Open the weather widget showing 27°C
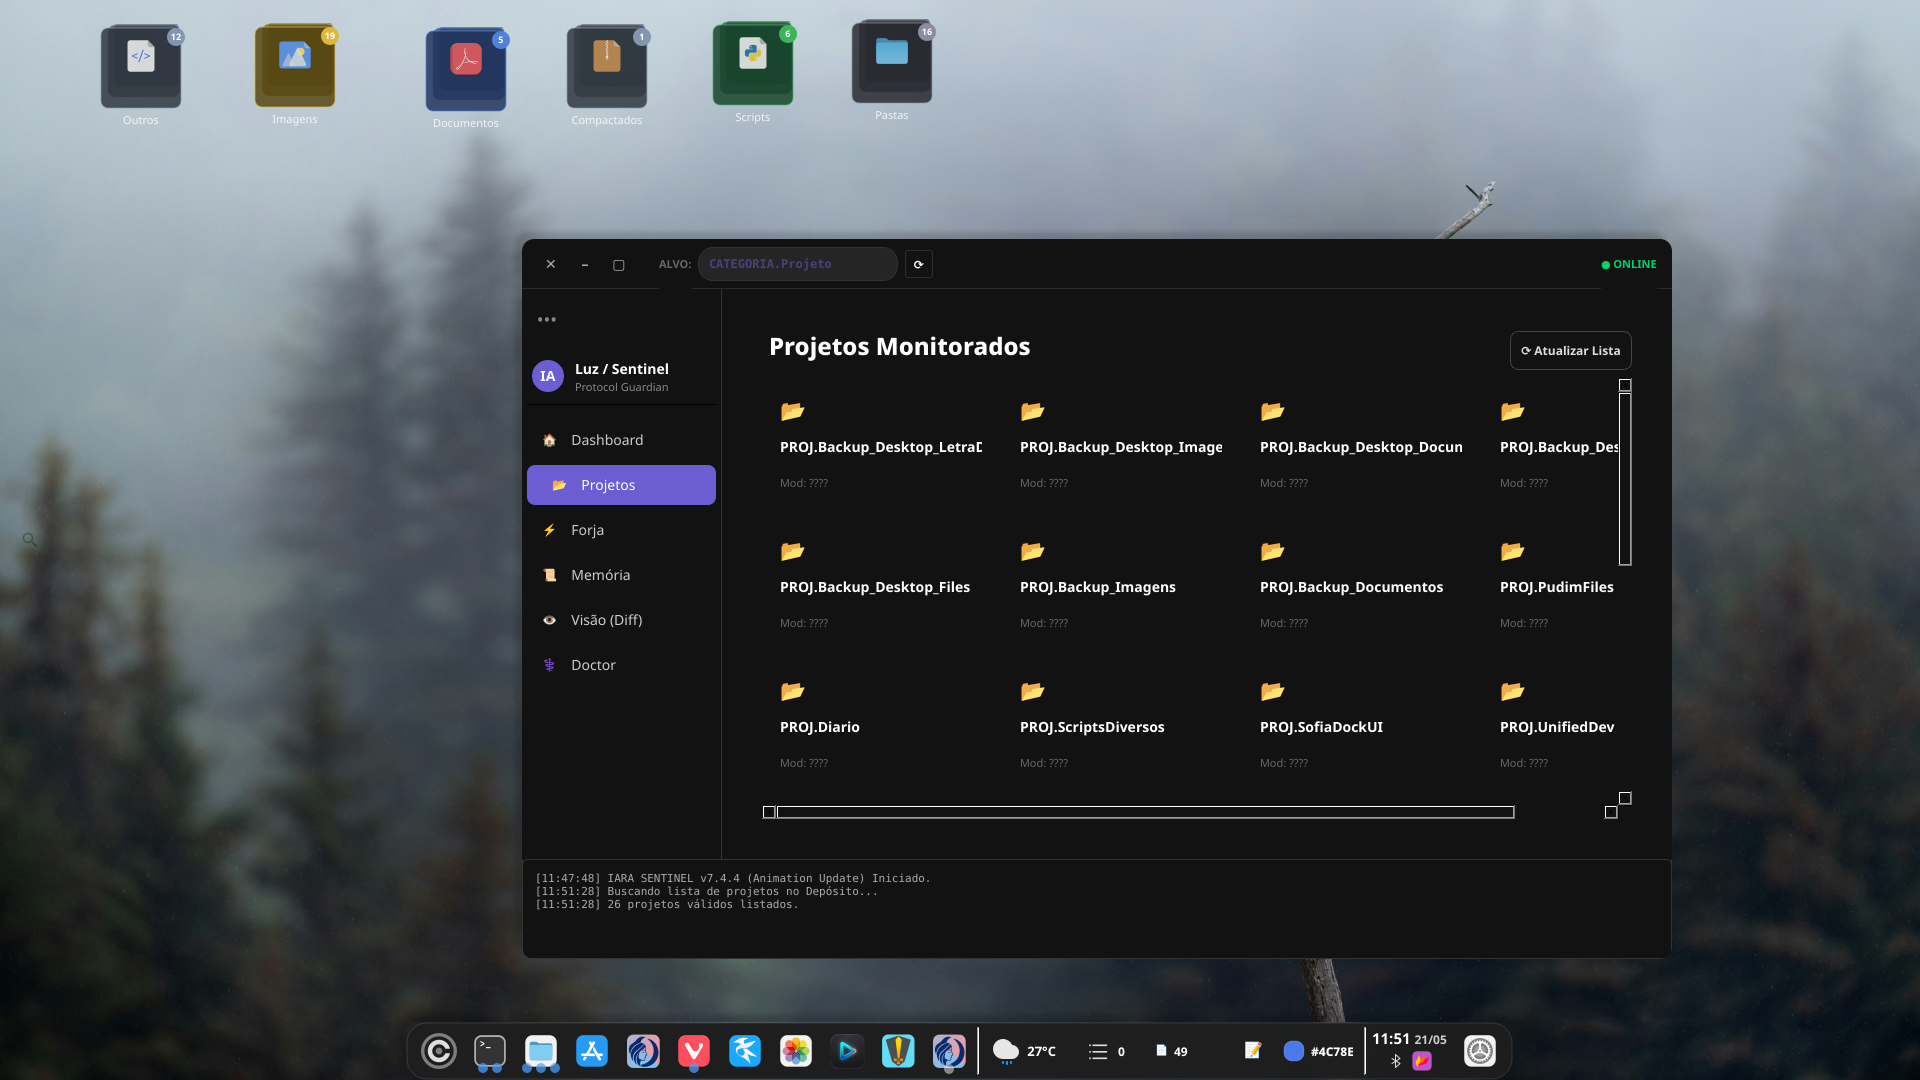 click(x=1024, y=1051)
